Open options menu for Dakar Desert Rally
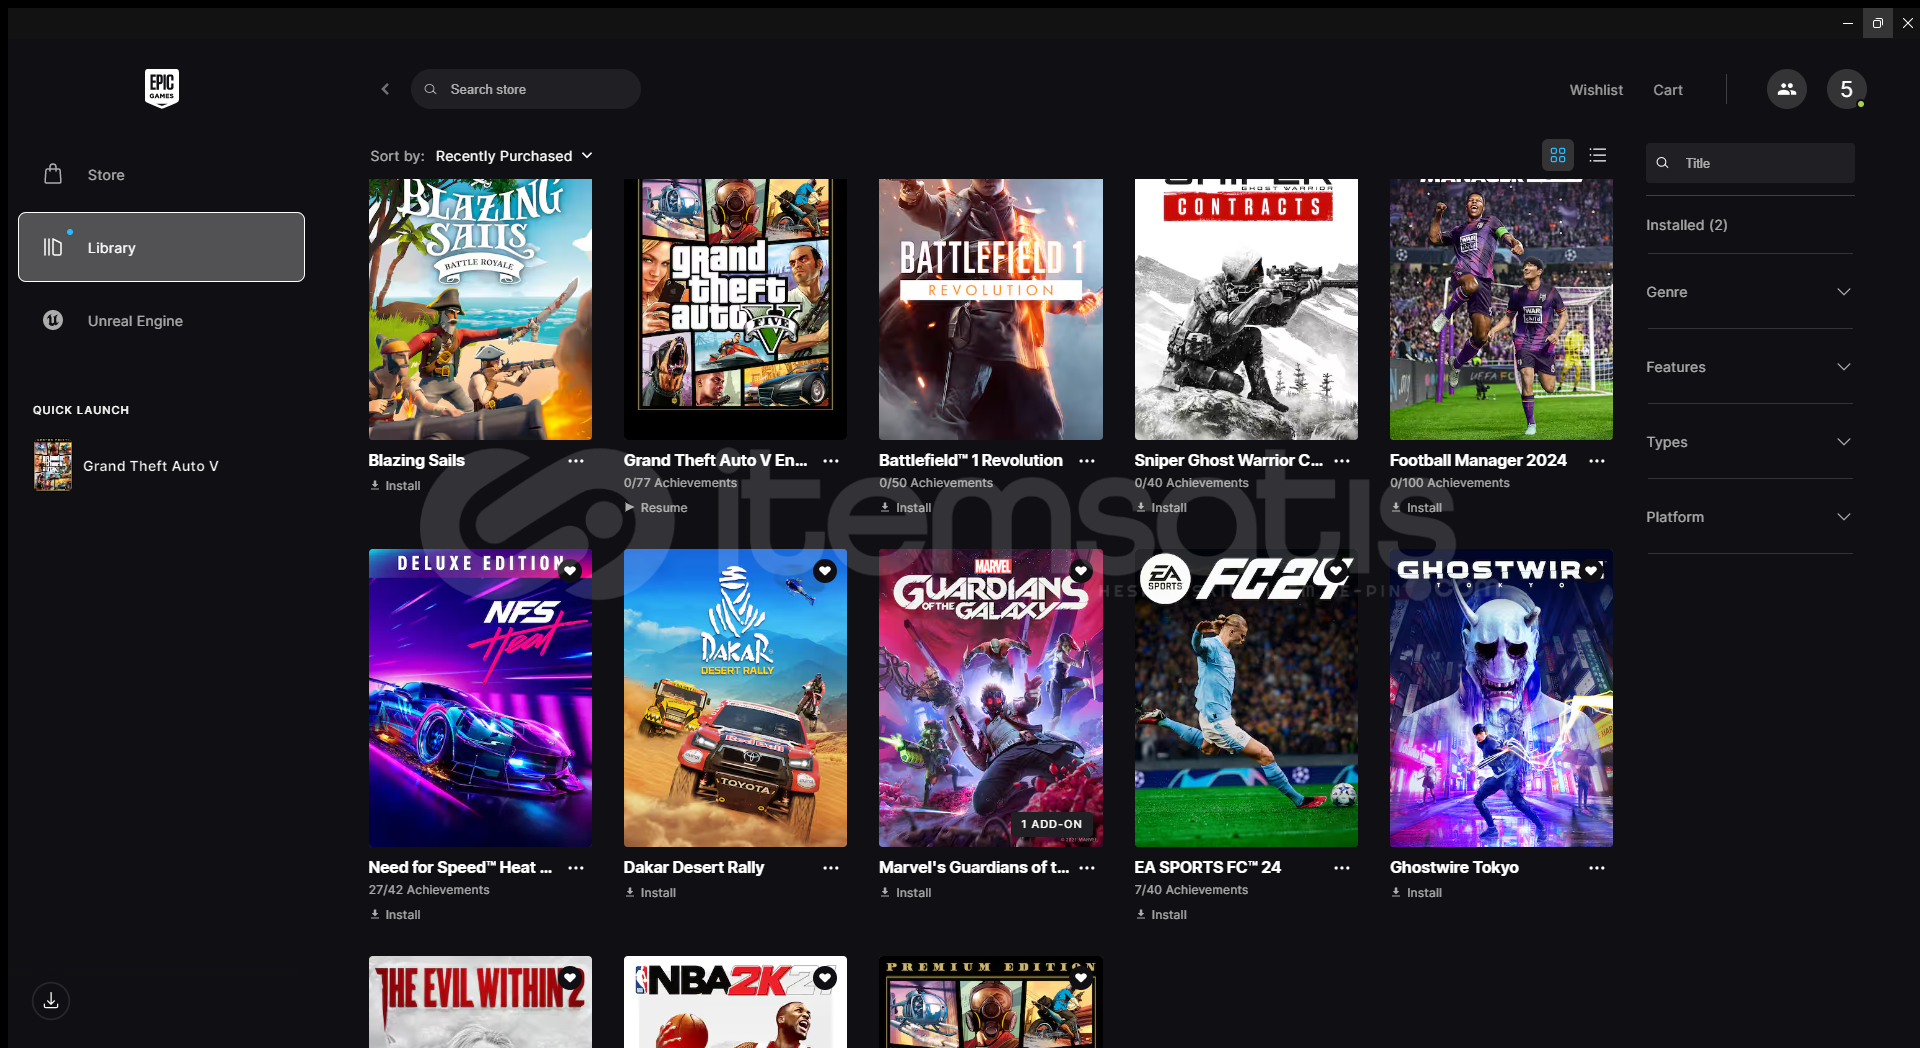 tap(831, 868)
